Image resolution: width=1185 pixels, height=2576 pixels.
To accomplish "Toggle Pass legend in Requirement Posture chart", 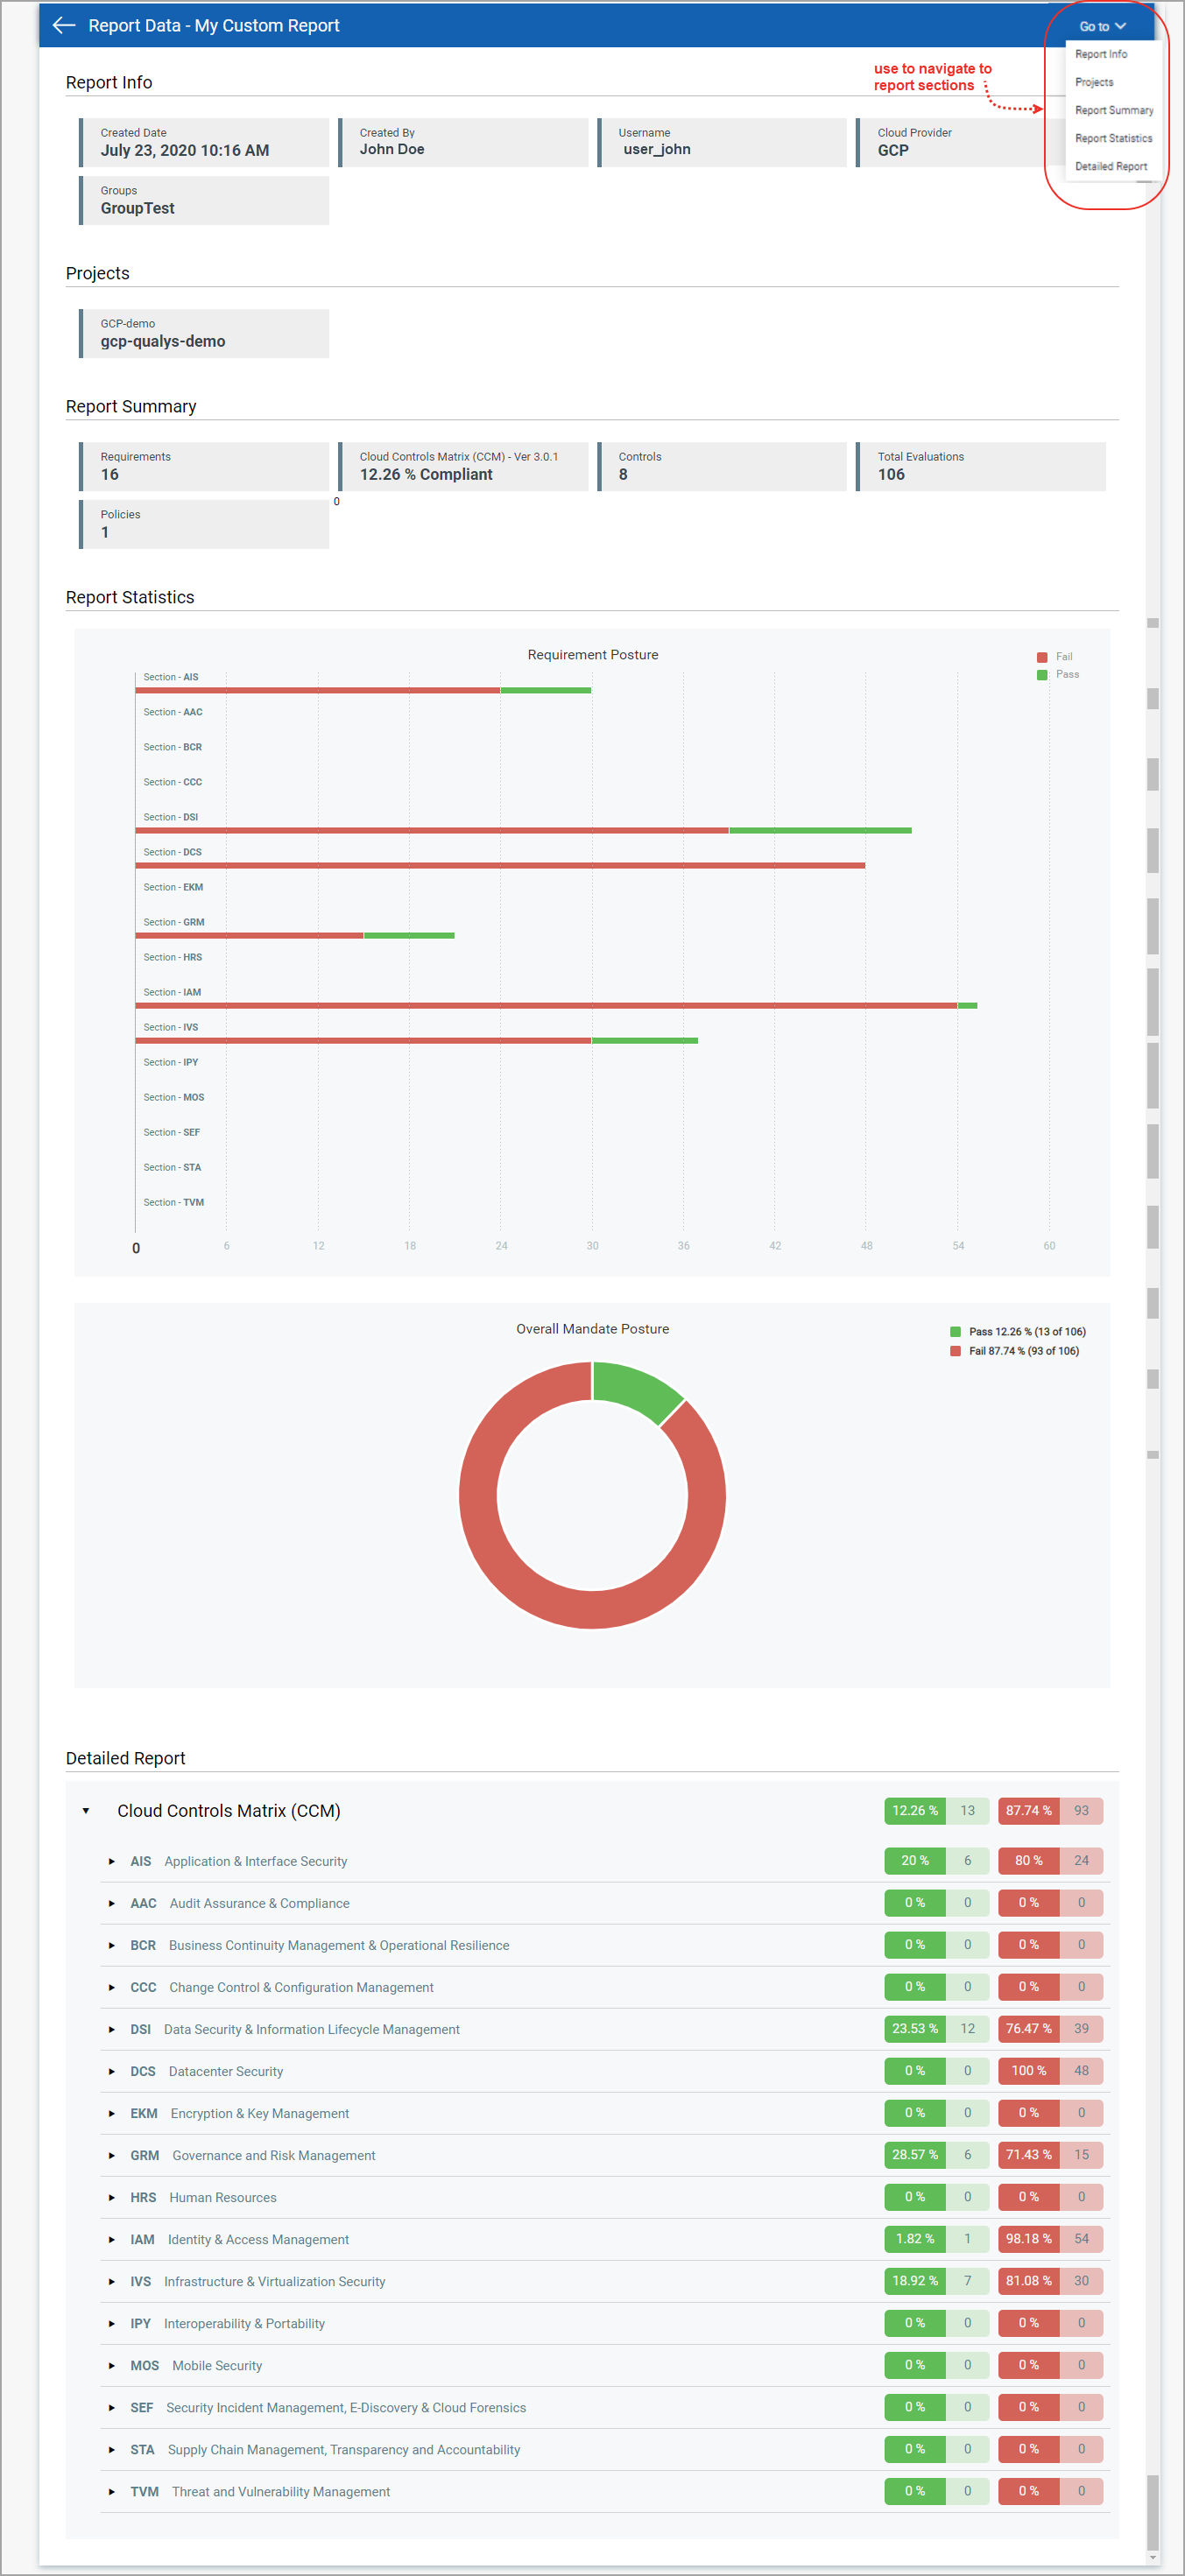I will [x=1058, y=674].
